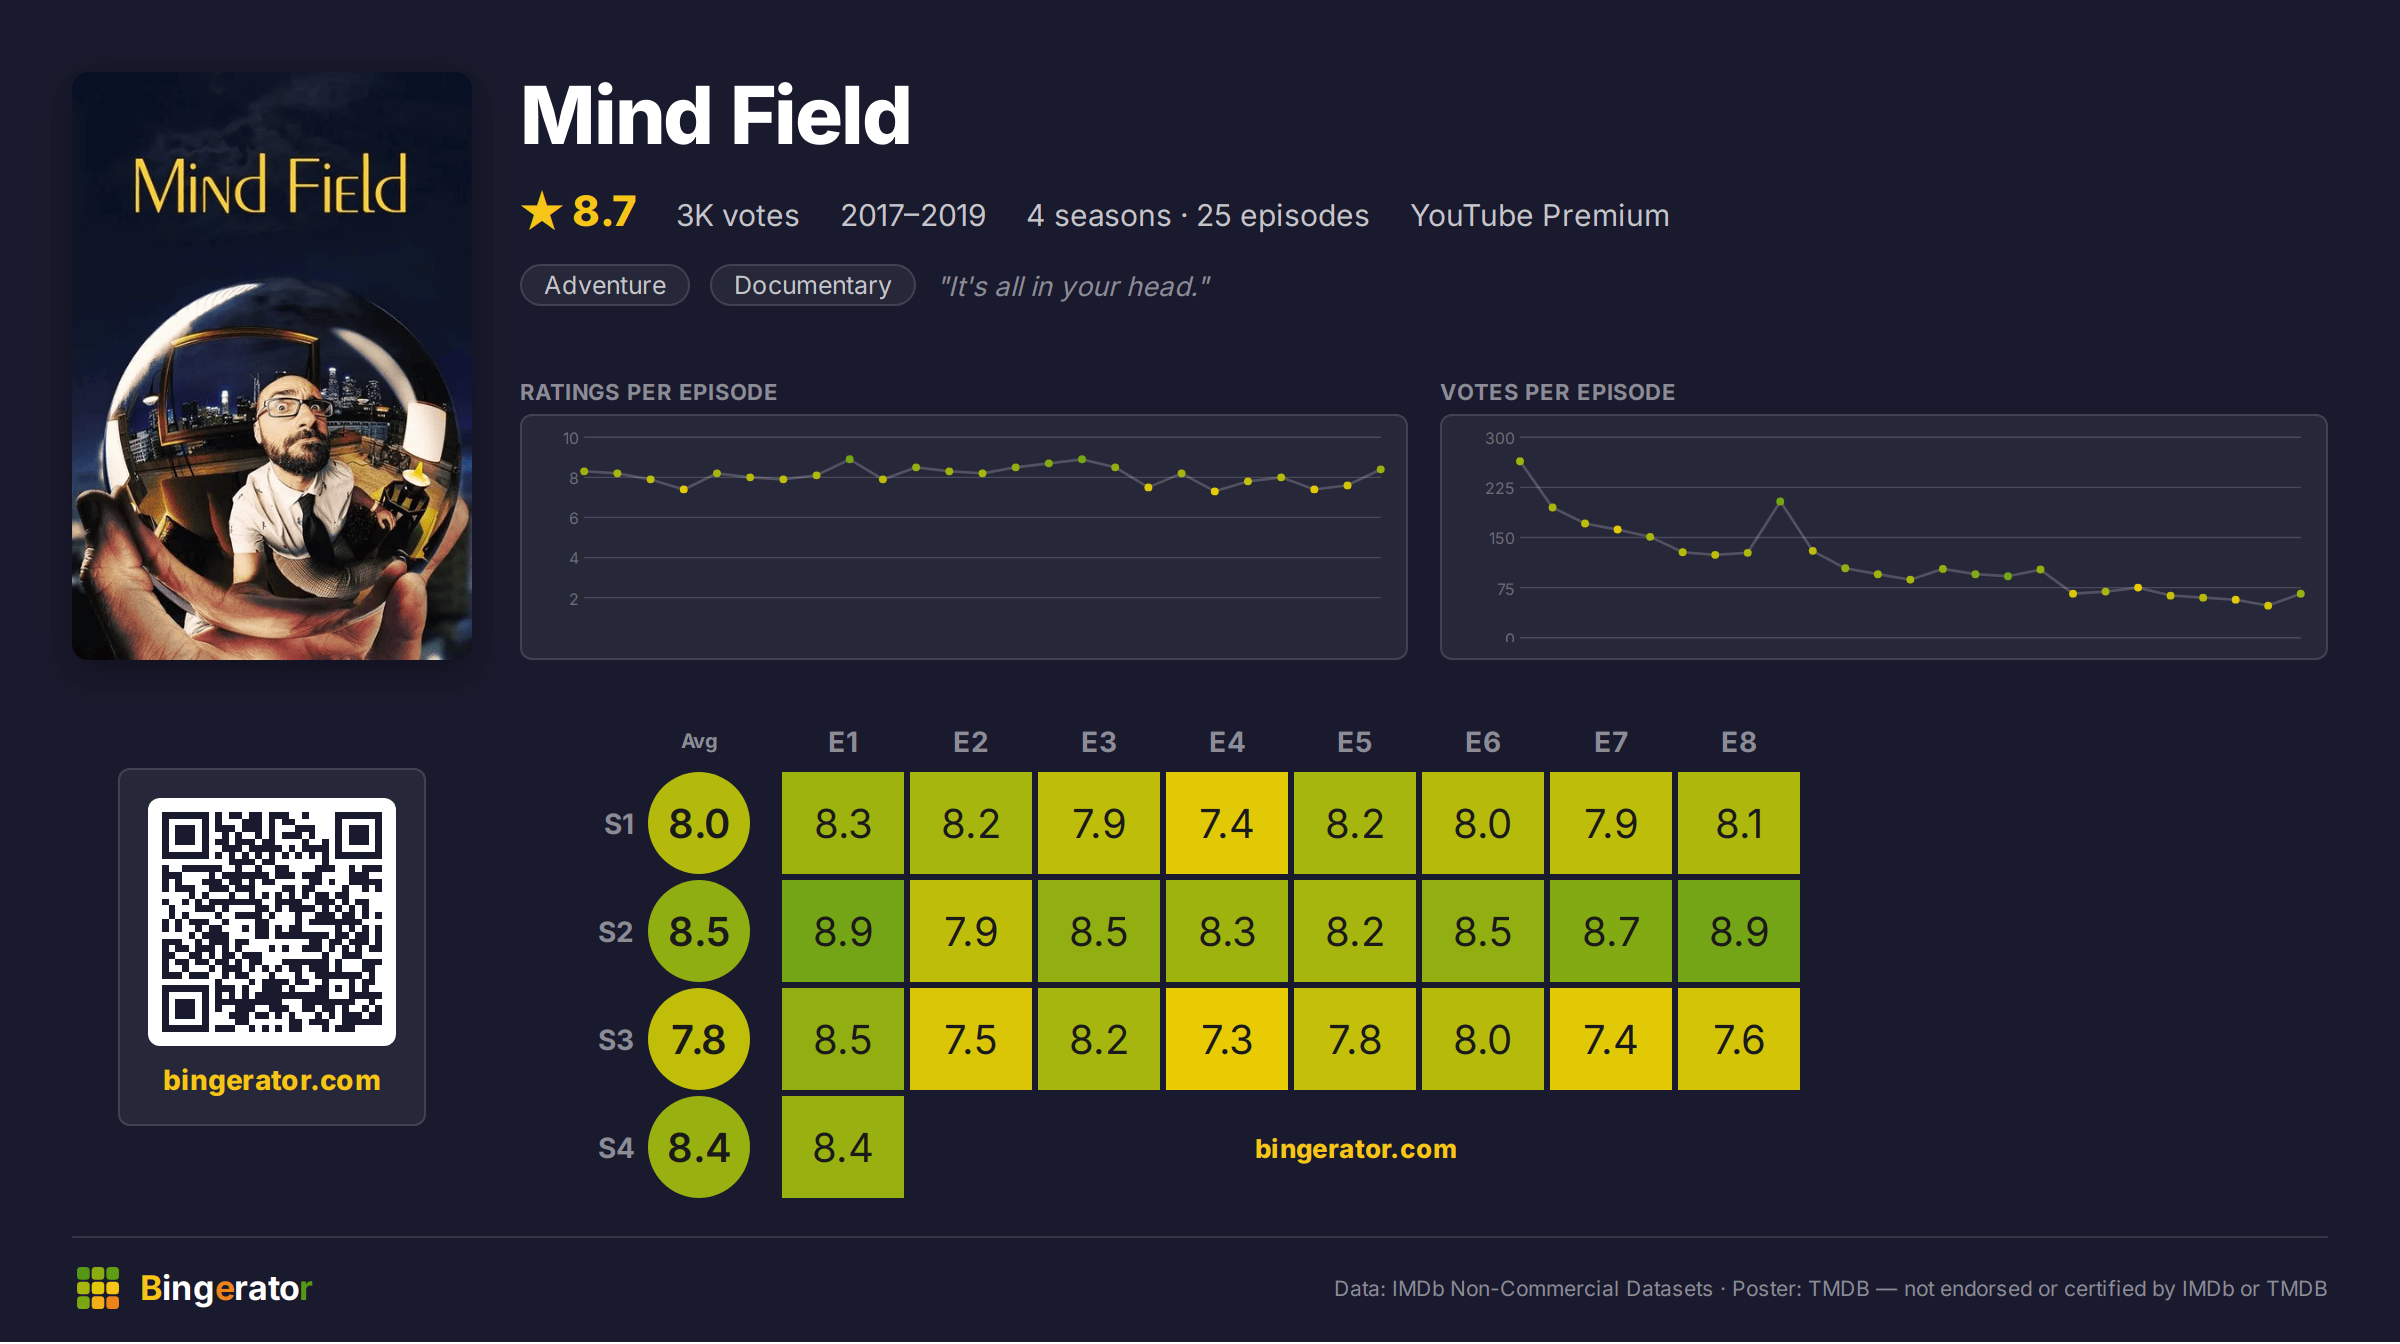Select the S3 average 7.8 circle
Screen dimensions: 2400x1344
(699, 1039)
